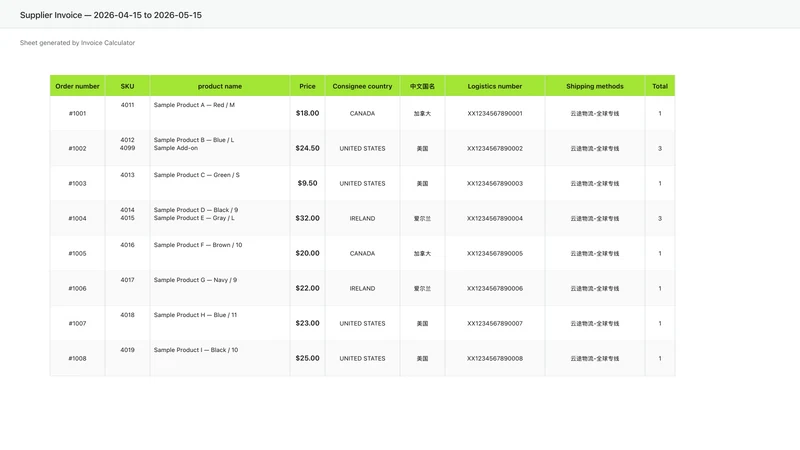Select order number #1002 cell

tap(78, 148)
